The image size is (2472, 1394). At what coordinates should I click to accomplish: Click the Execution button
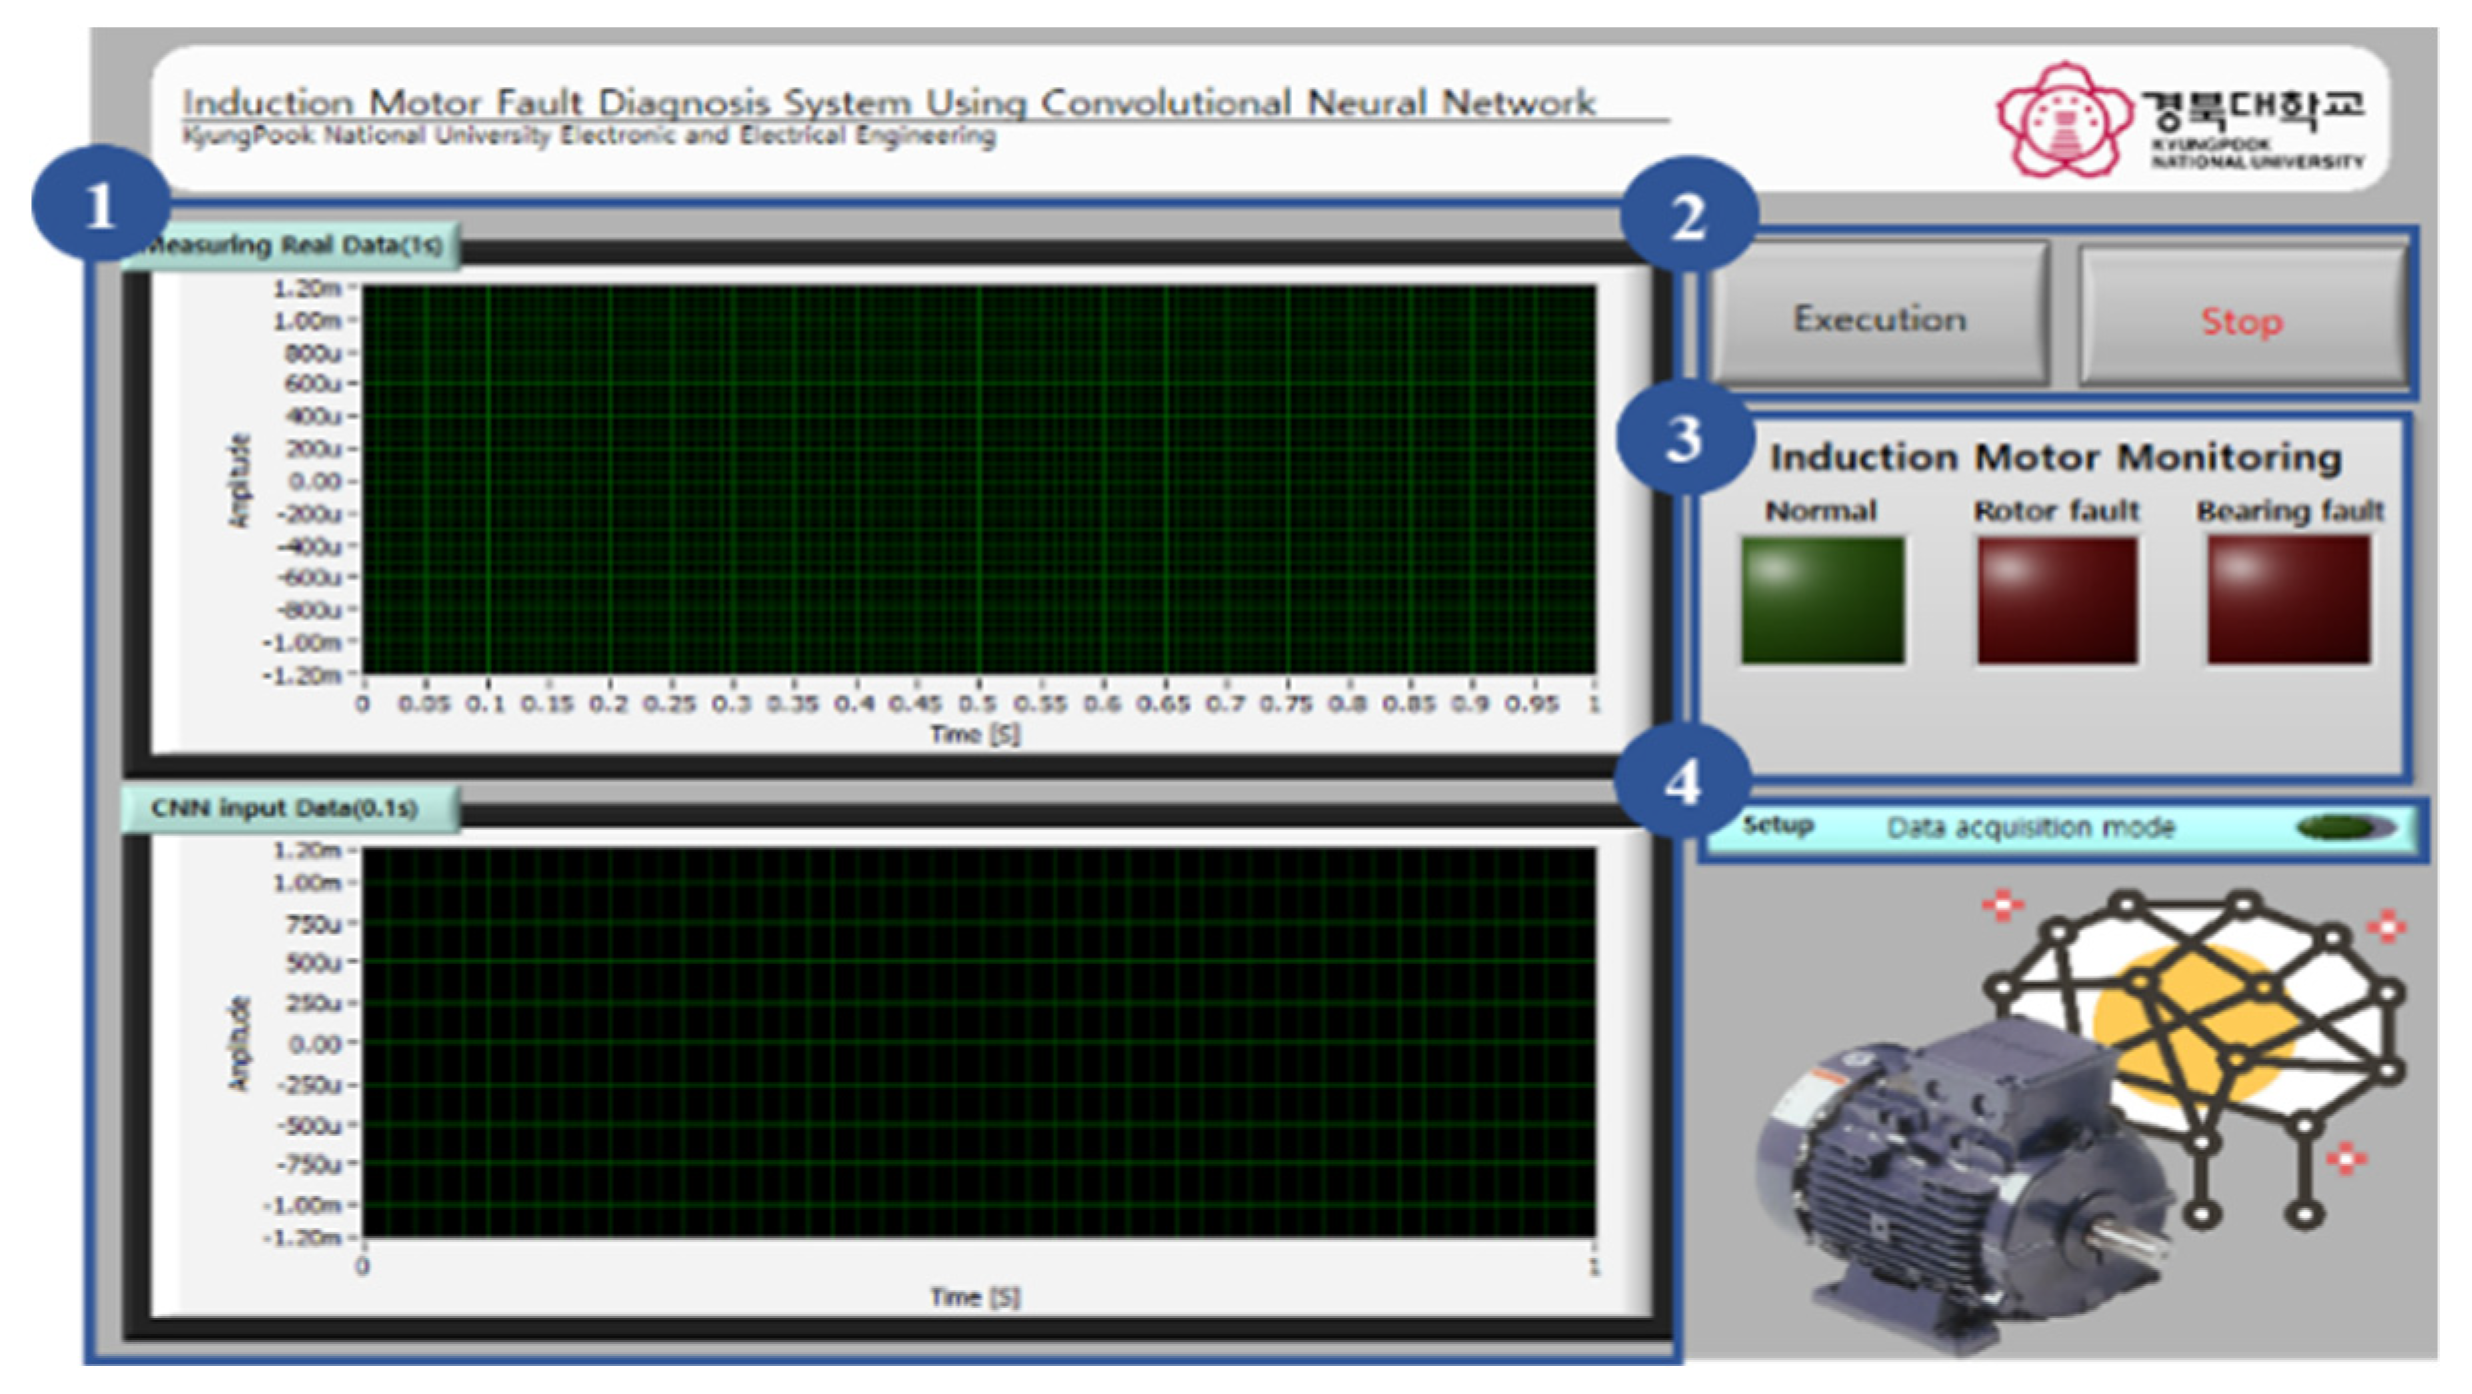[1880, 315]
